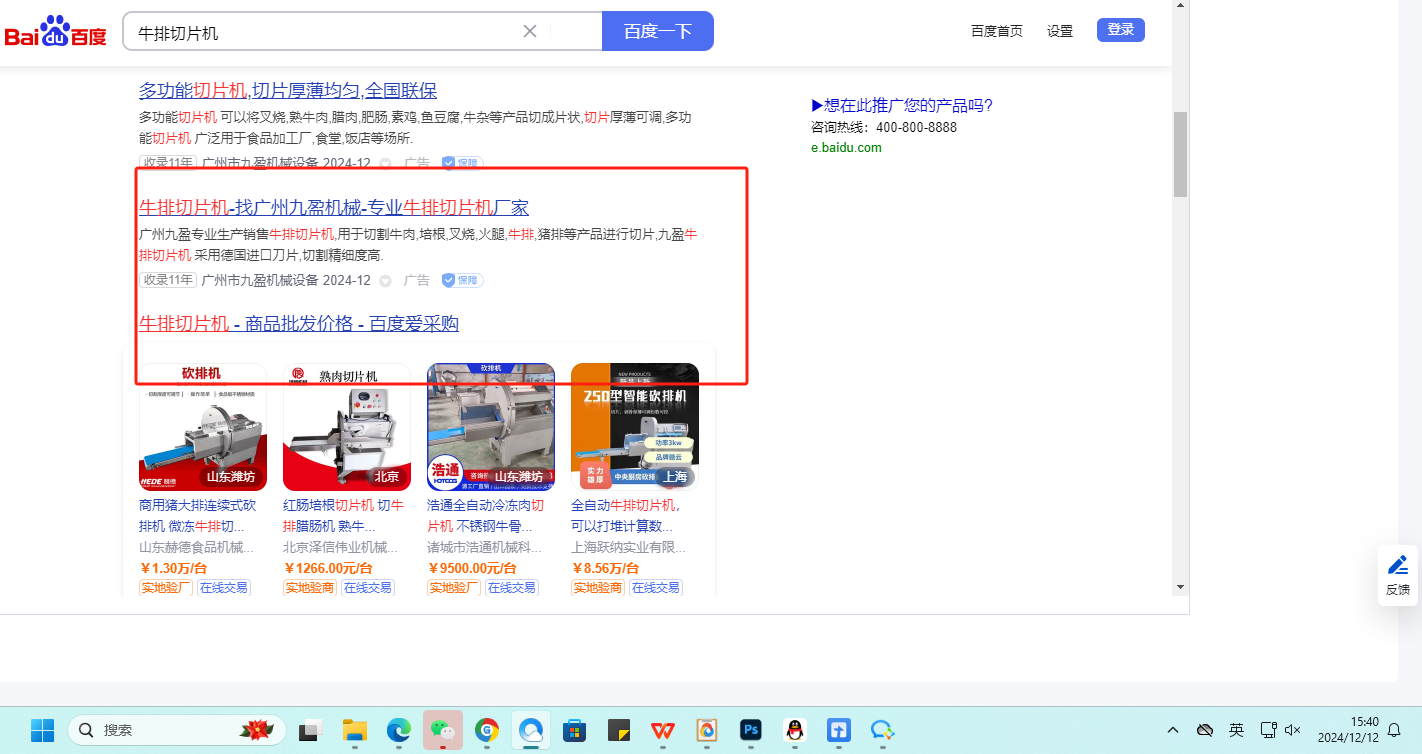Go to 百度首页 in top navigation
The image size is (1422, 754).
point(996,31)
